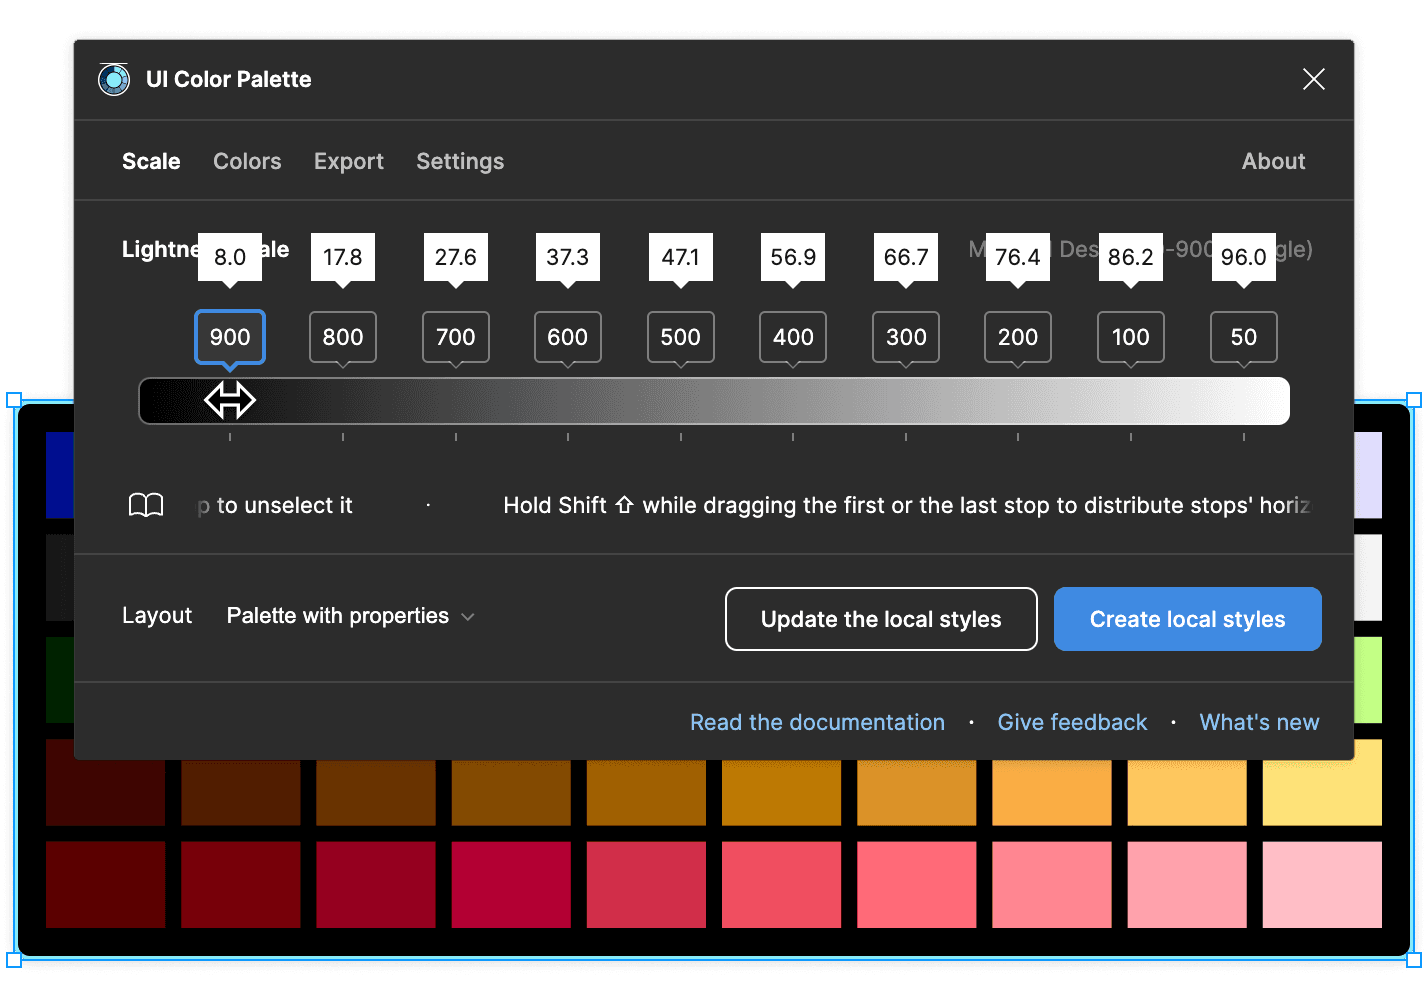Open the About section

click(x=1273, y=161)
